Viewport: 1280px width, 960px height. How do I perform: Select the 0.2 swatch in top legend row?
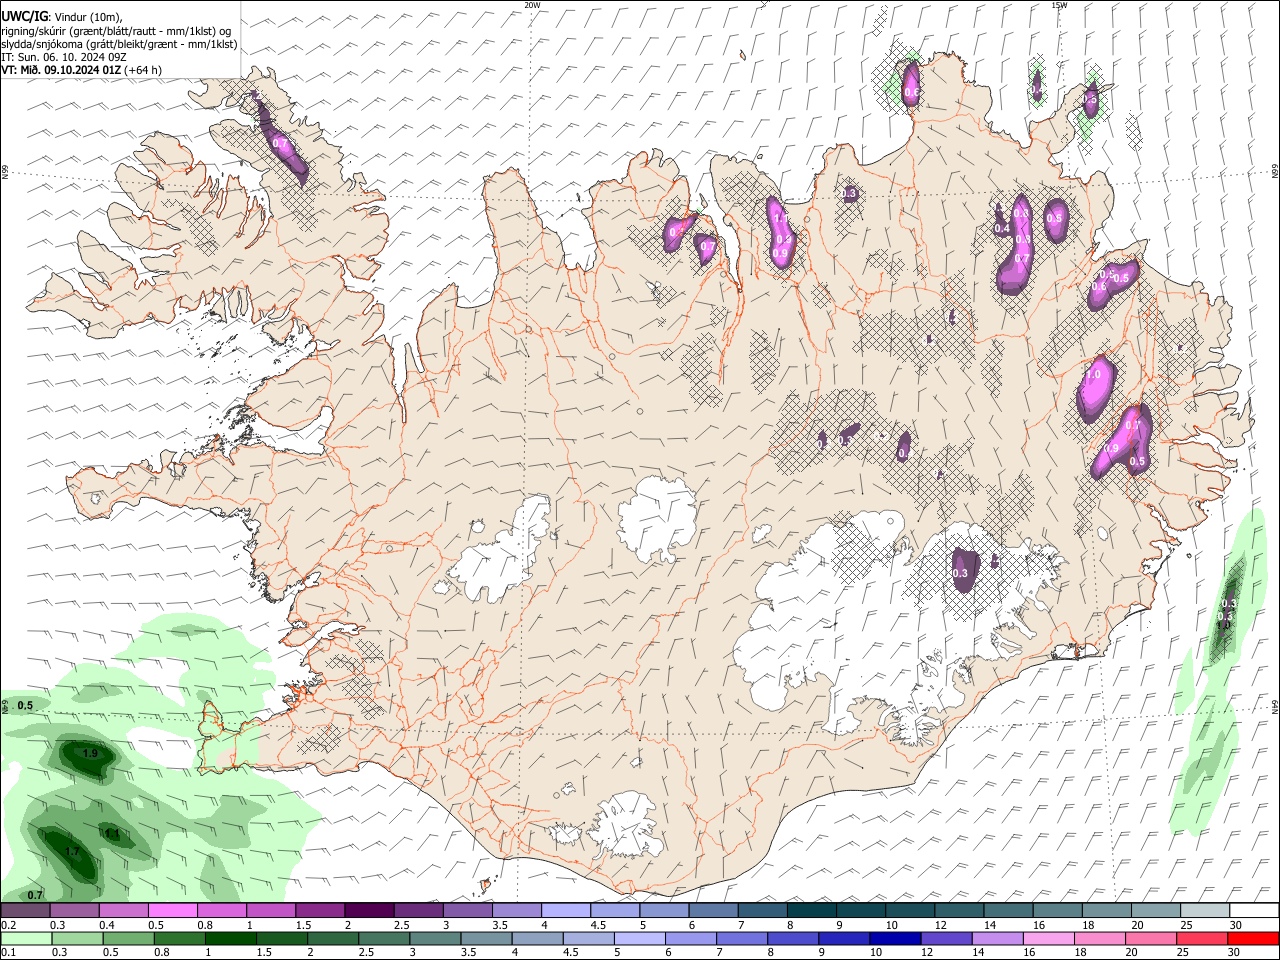(25, 910)
